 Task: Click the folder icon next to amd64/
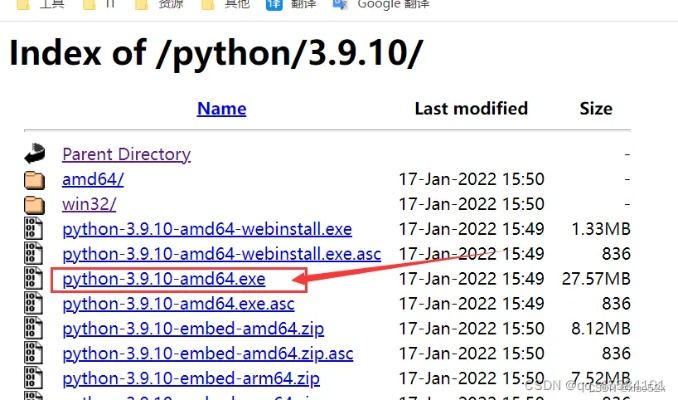[x=35, y=179]
